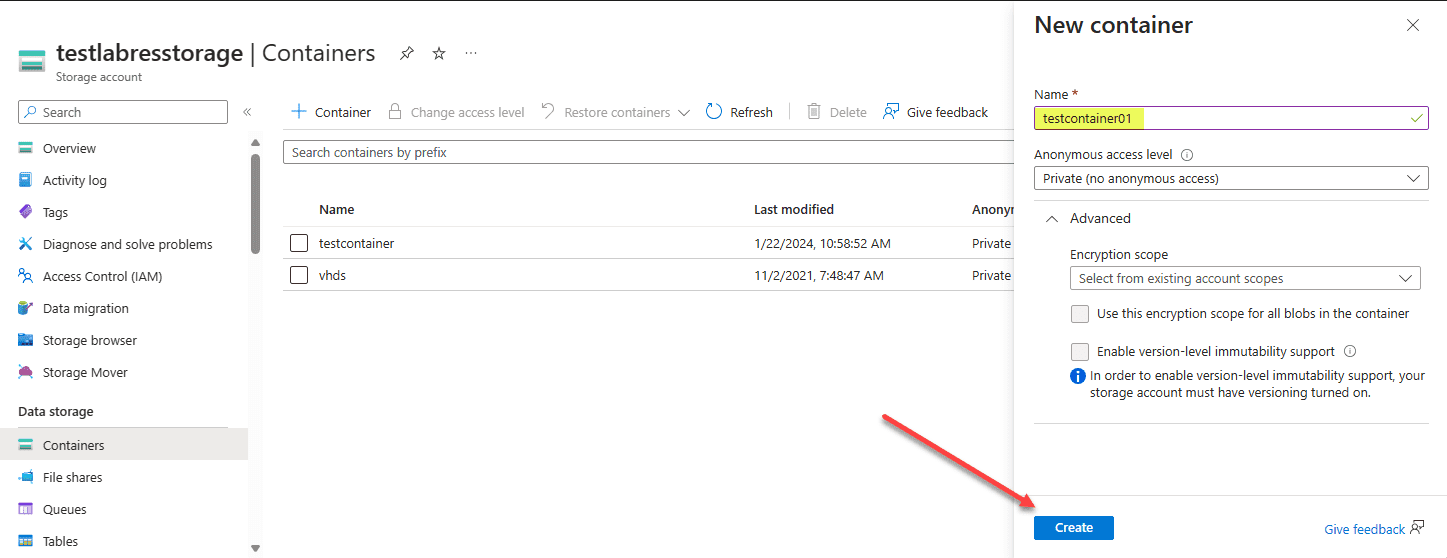Expand the Restore containers dropdown arrow

[x=684, y=113]
